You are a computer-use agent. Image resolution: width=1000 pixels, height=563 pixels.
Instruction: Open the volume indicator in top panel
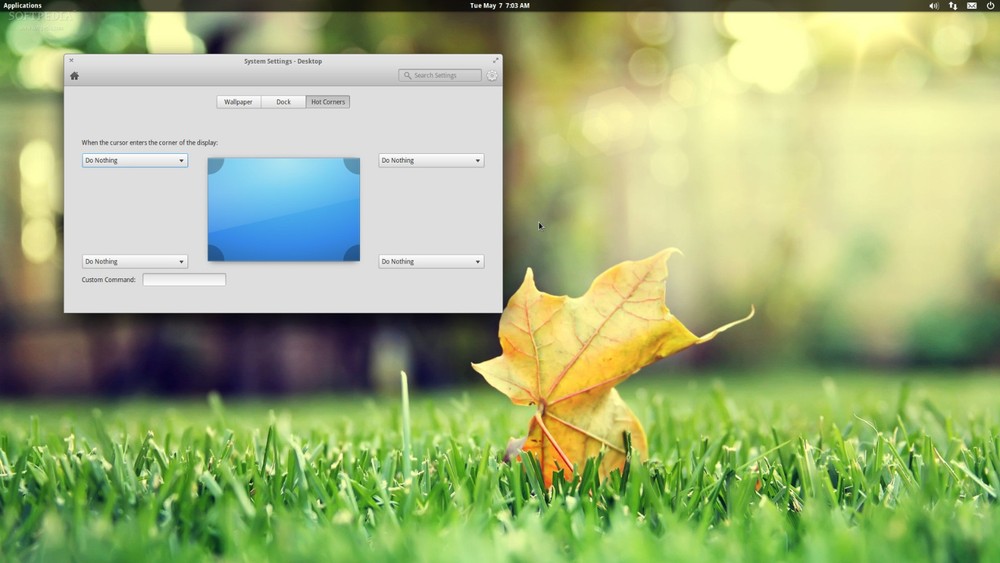(x=934, y=6)
